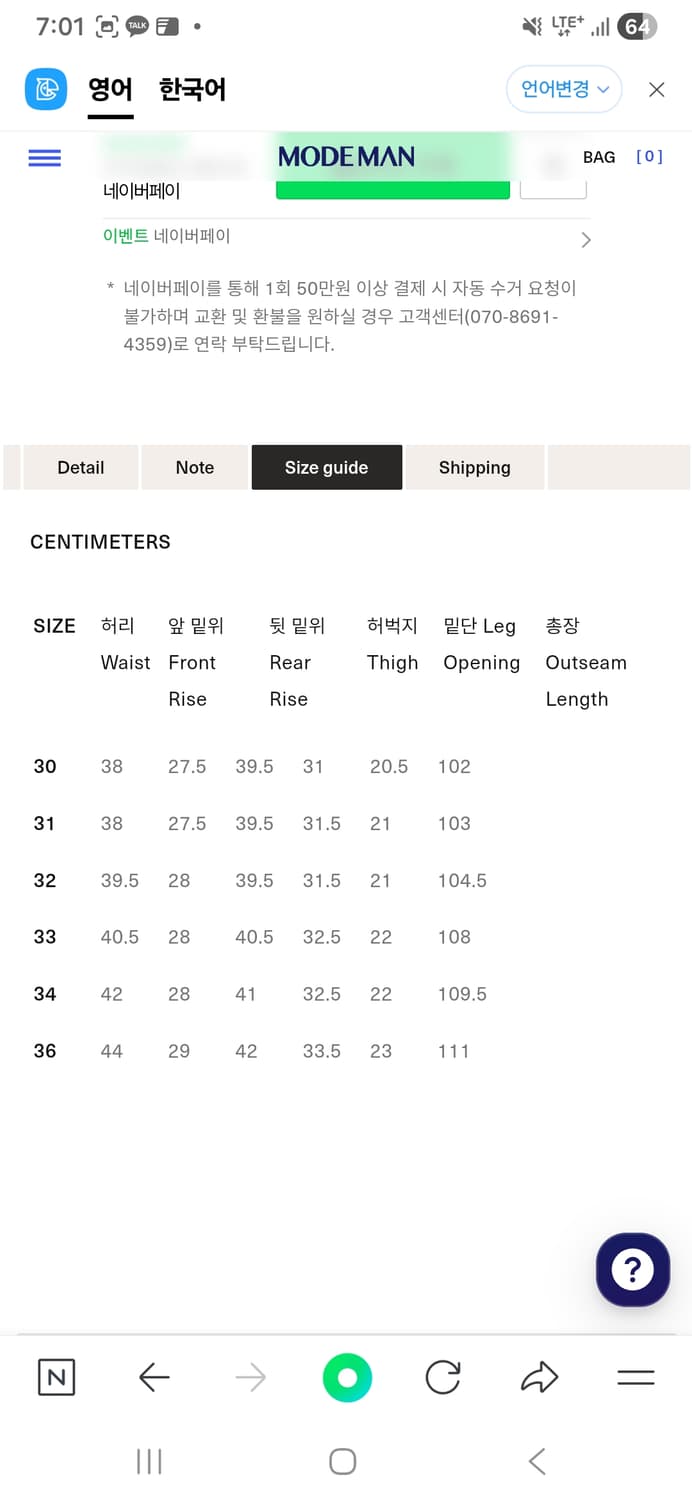Tap the floating help question mark icon
This screenshot has height=1500, width=692.
point(632,1269)
